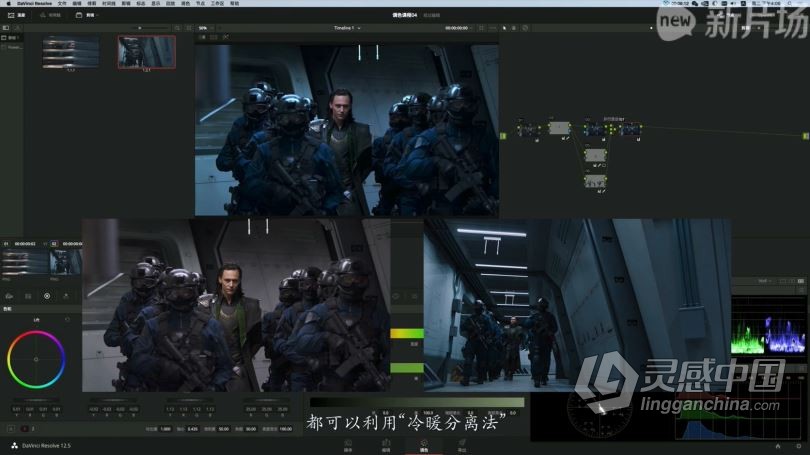Screen dimensions: 810x455
Task: Click the circular bypass icon in node toolbar
Action: pos(525,28)
